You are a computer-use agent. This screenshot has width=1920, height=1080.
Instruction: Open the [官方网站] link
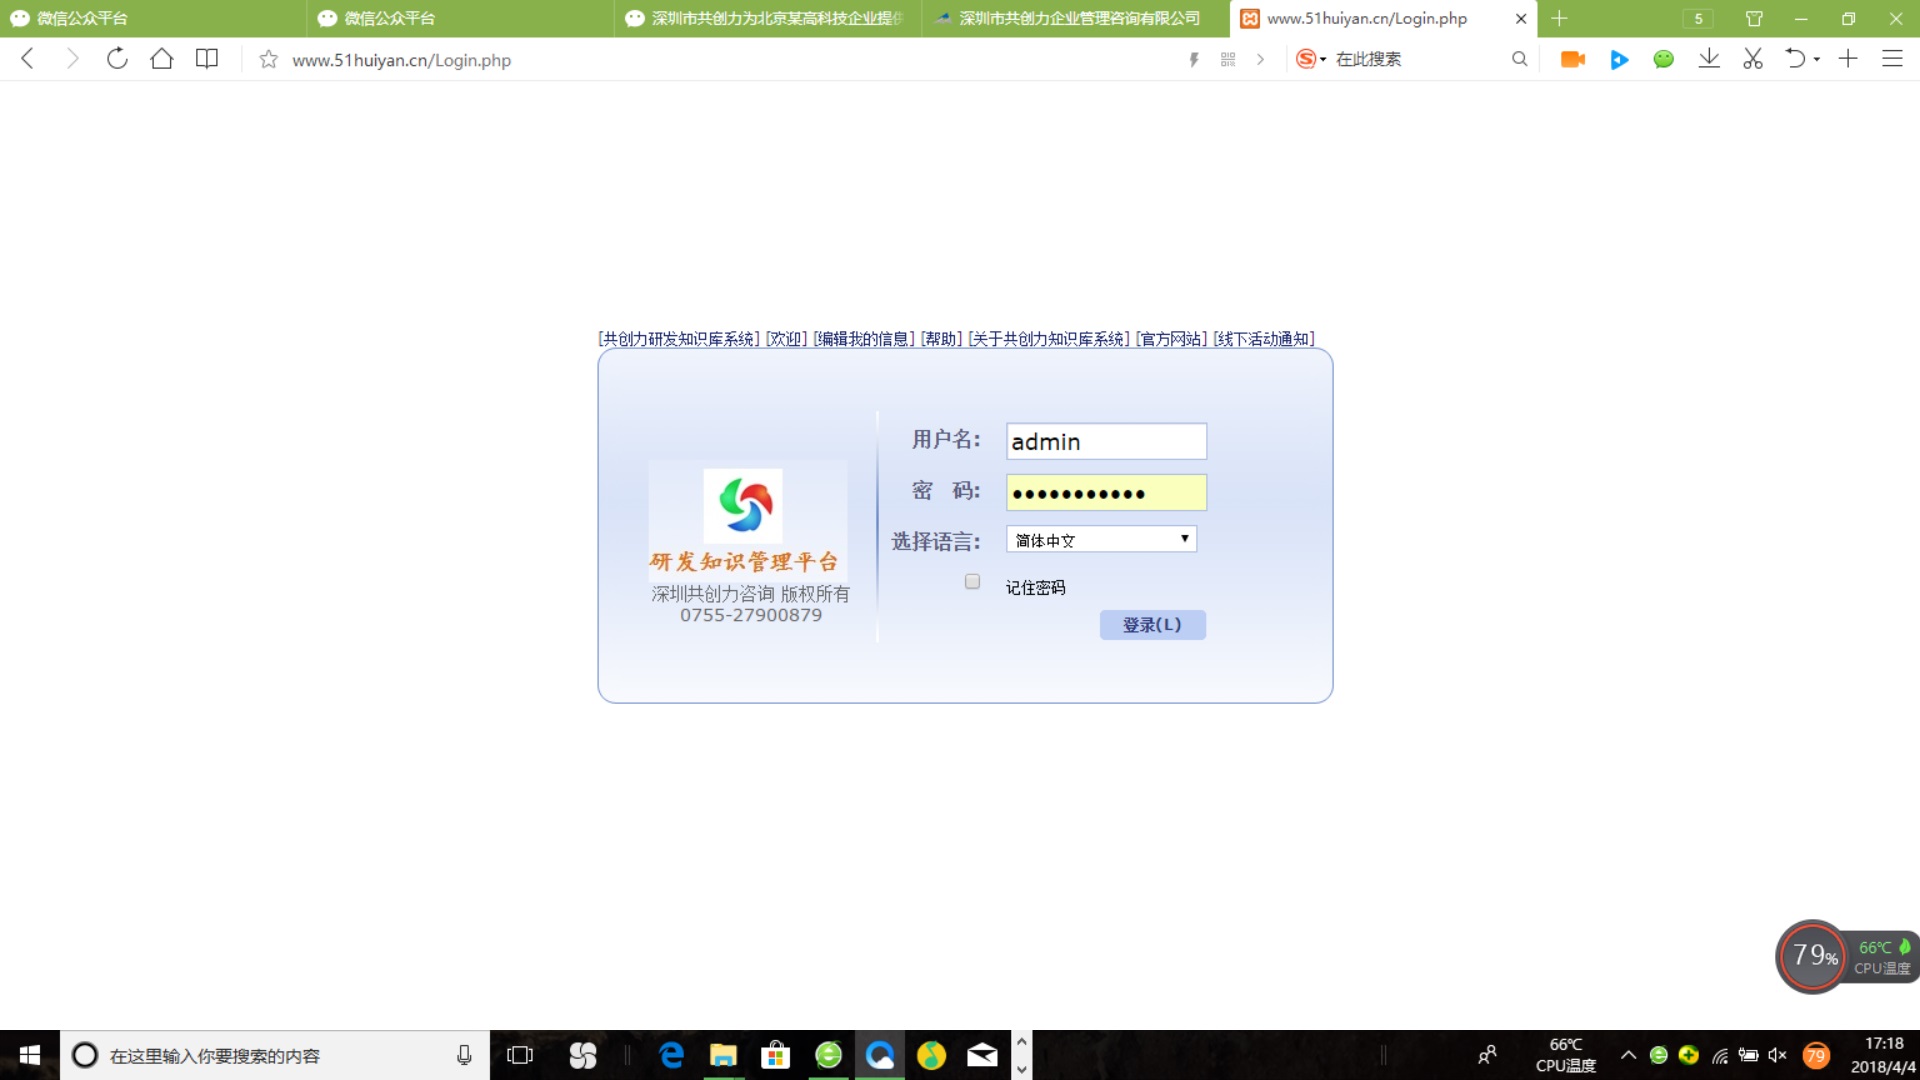click(1171, 339)
